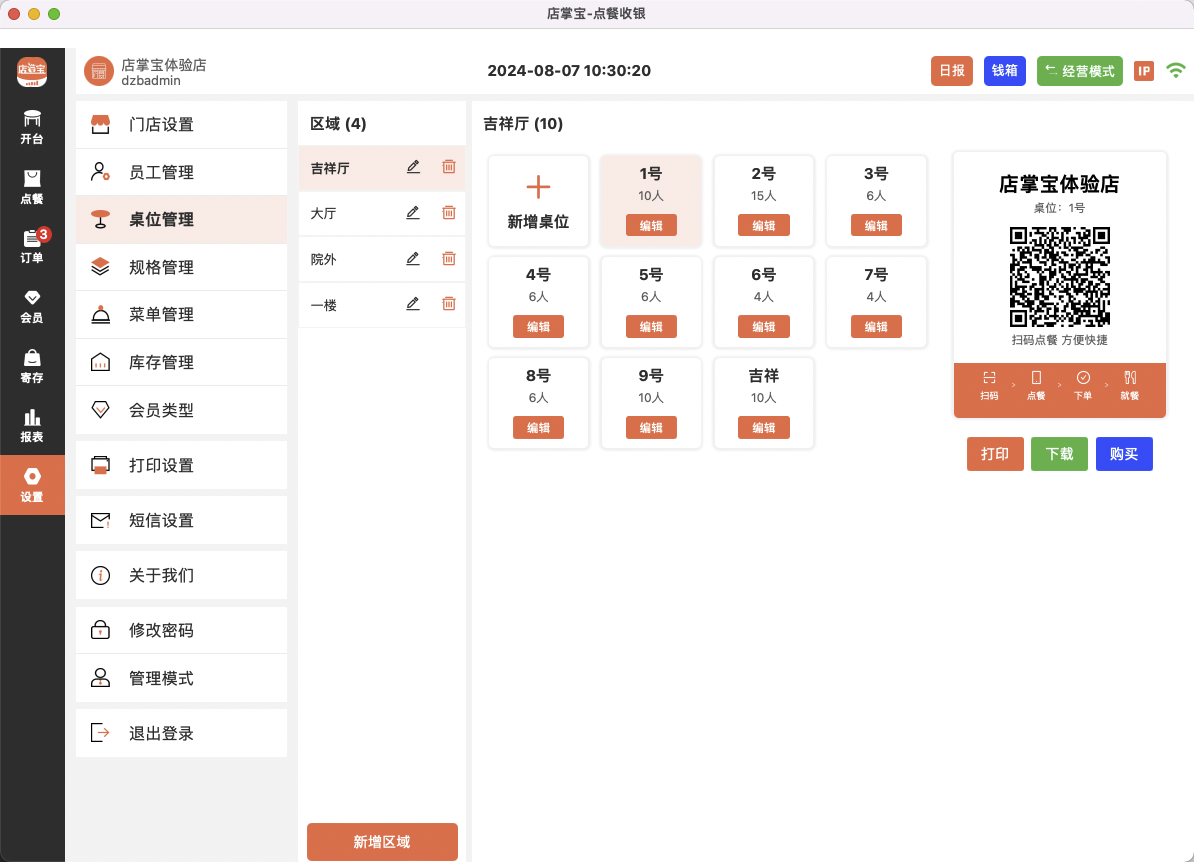Image resolution: width=1194 pixels, height=862 pixels.
Task: Switch to 经营模式 button
Action: click(1080, 71)
